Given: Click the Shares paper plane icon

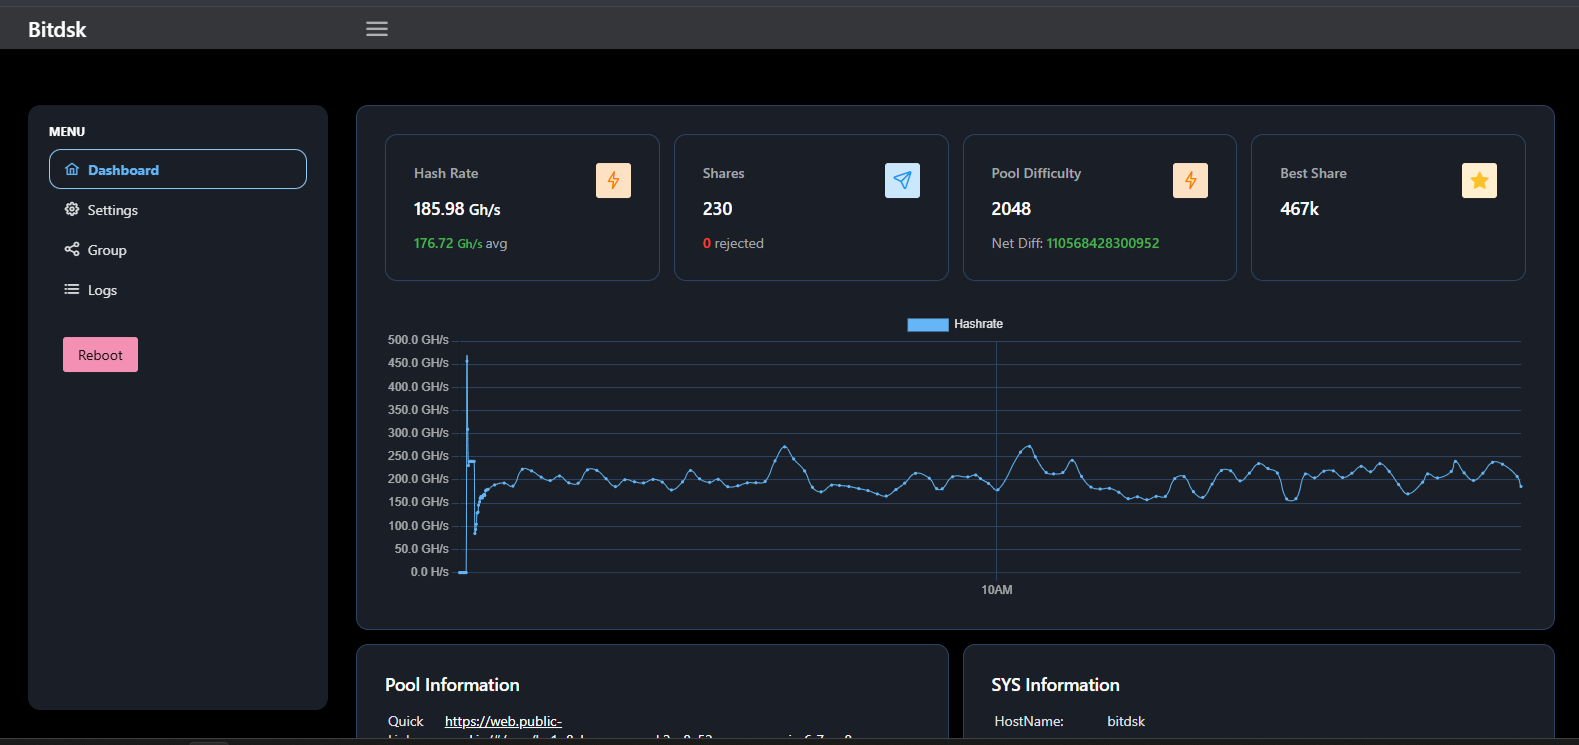Looking at the screenshot, I should [x=902, y=180].
